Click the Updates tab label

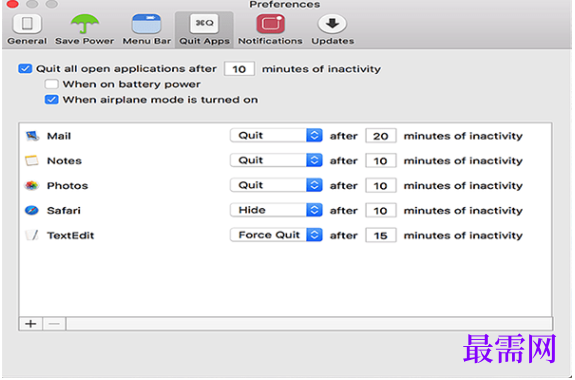click(333, 41)
